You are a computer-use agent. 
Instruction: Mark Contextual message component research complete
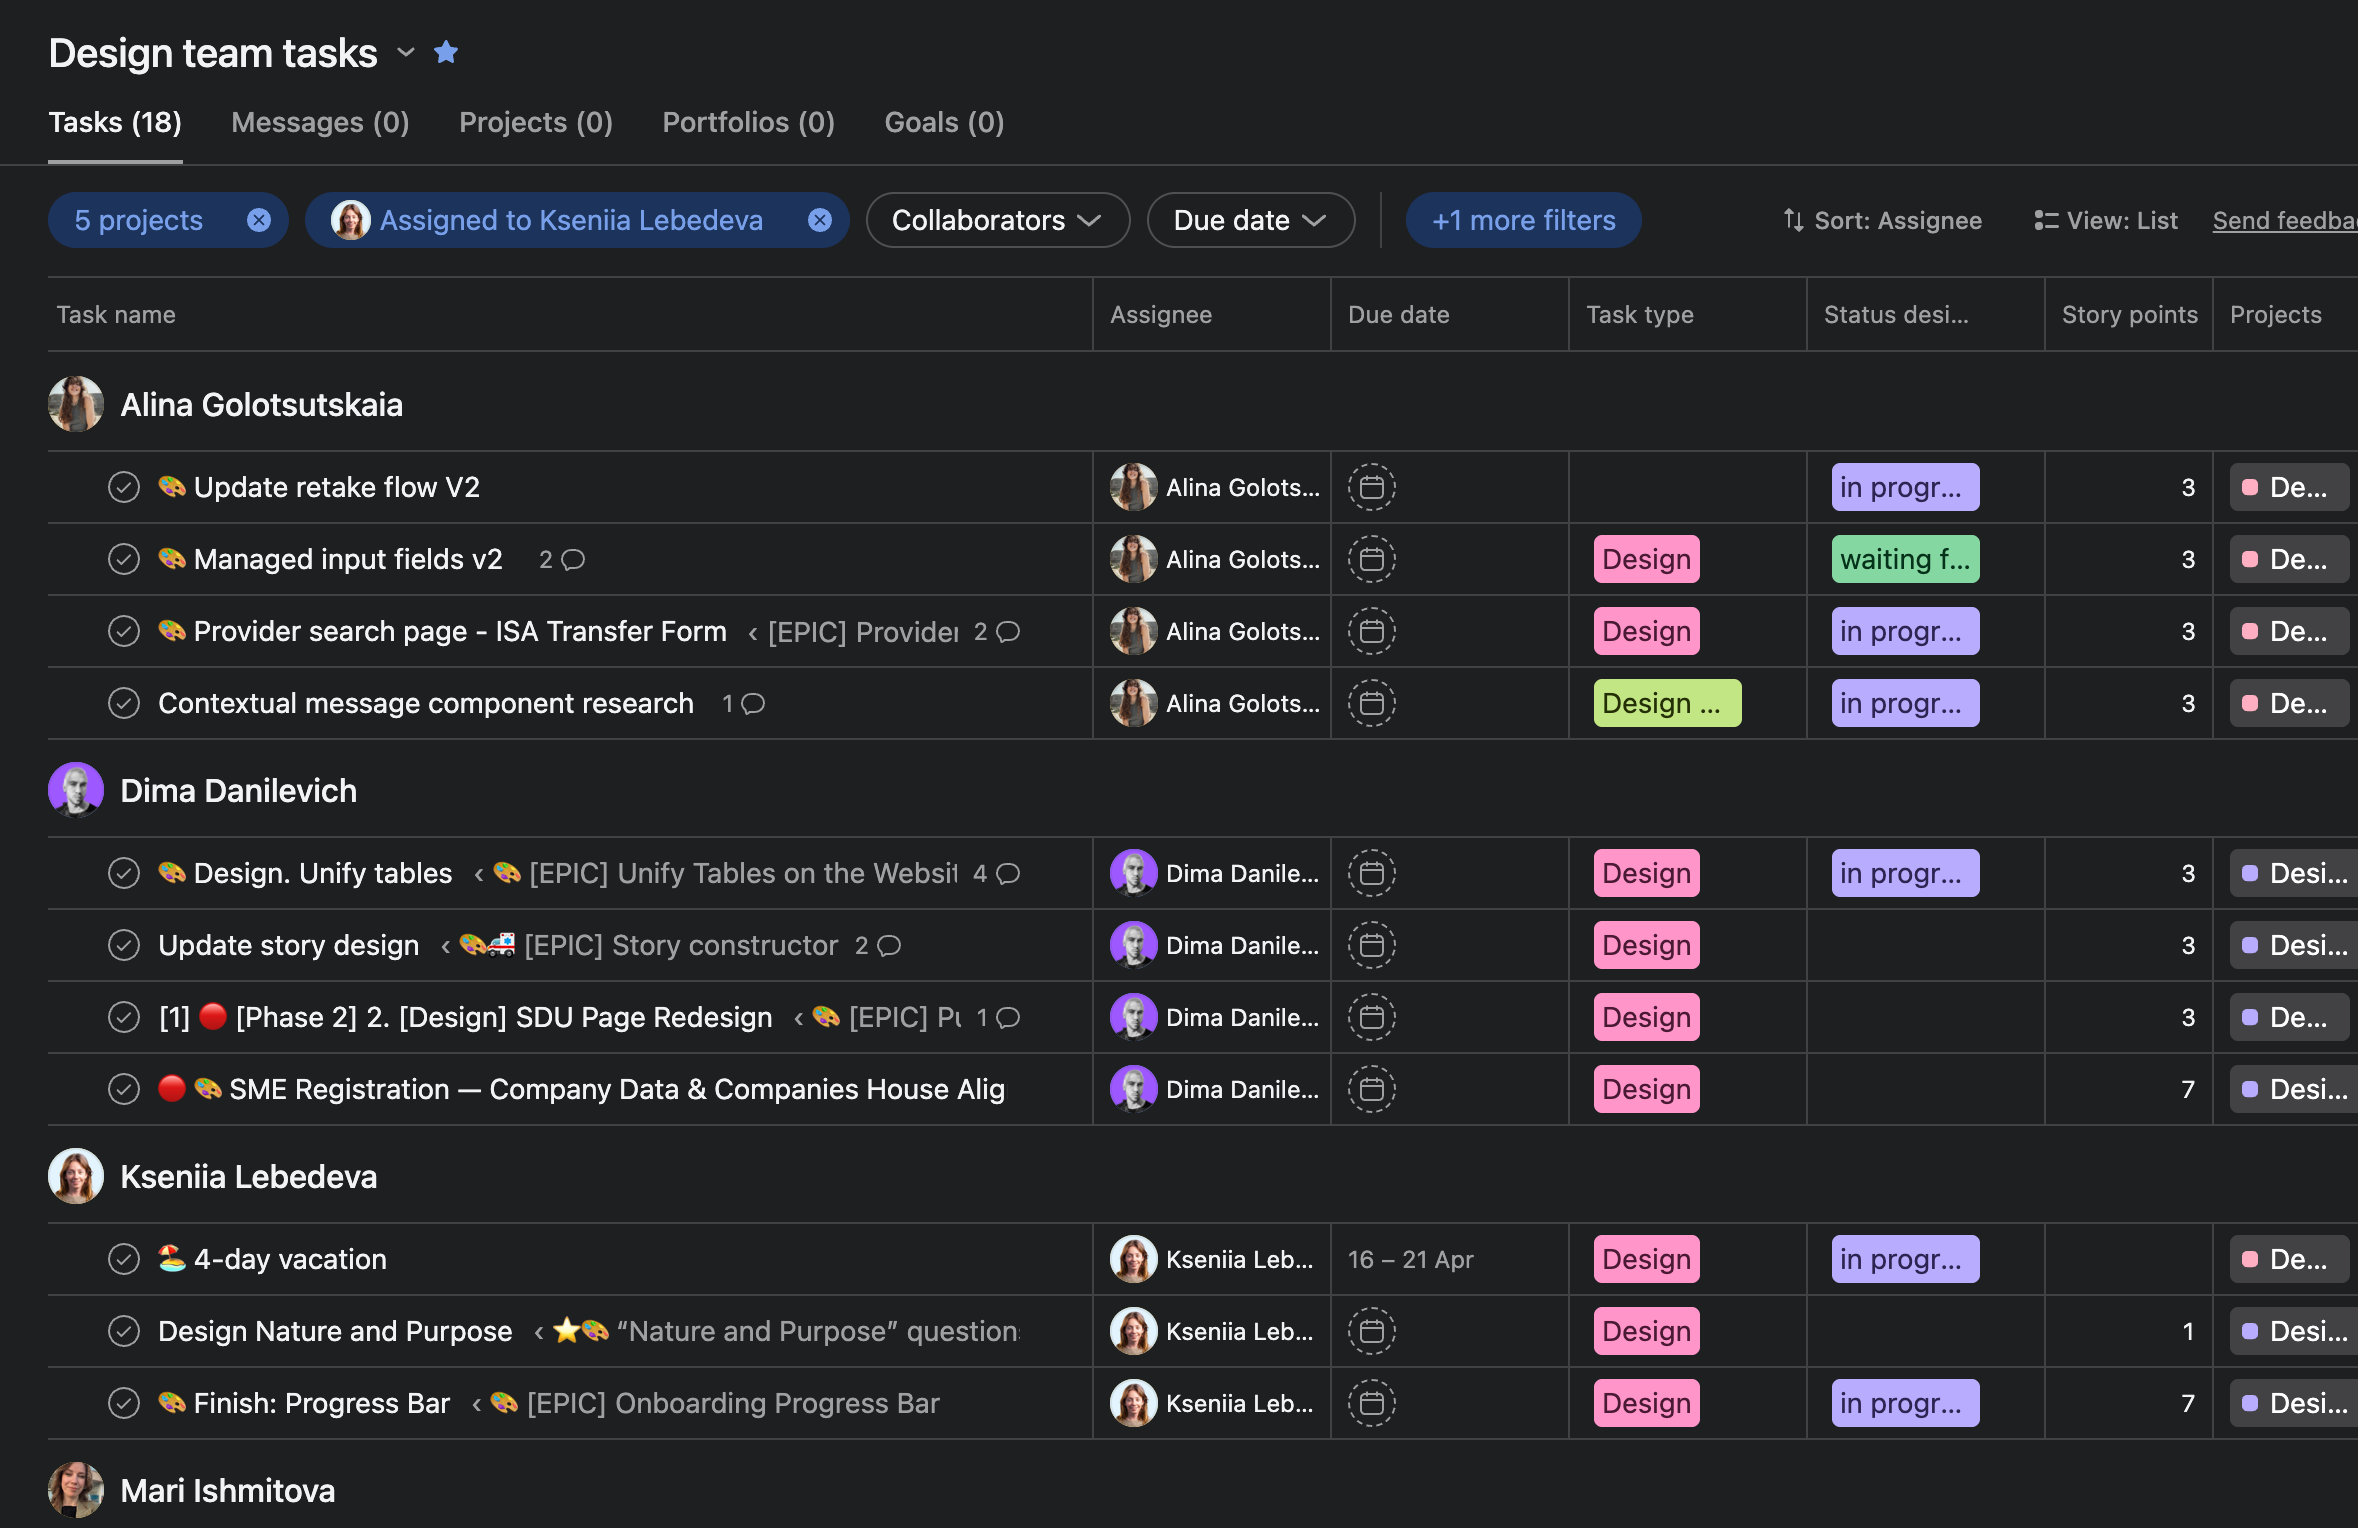tap(124, 703)
